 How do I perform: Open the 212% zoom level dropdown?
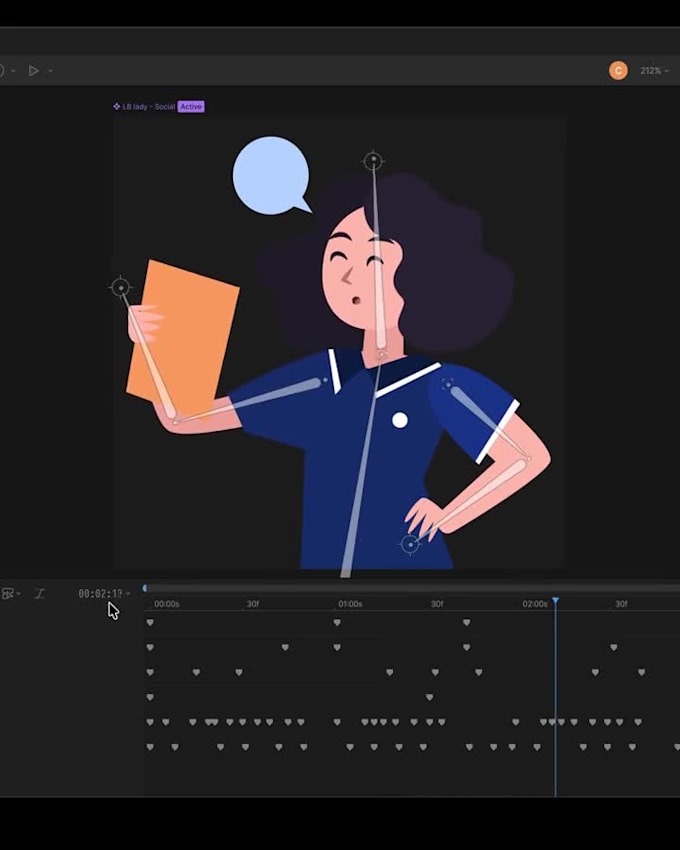tap(654, 70)
